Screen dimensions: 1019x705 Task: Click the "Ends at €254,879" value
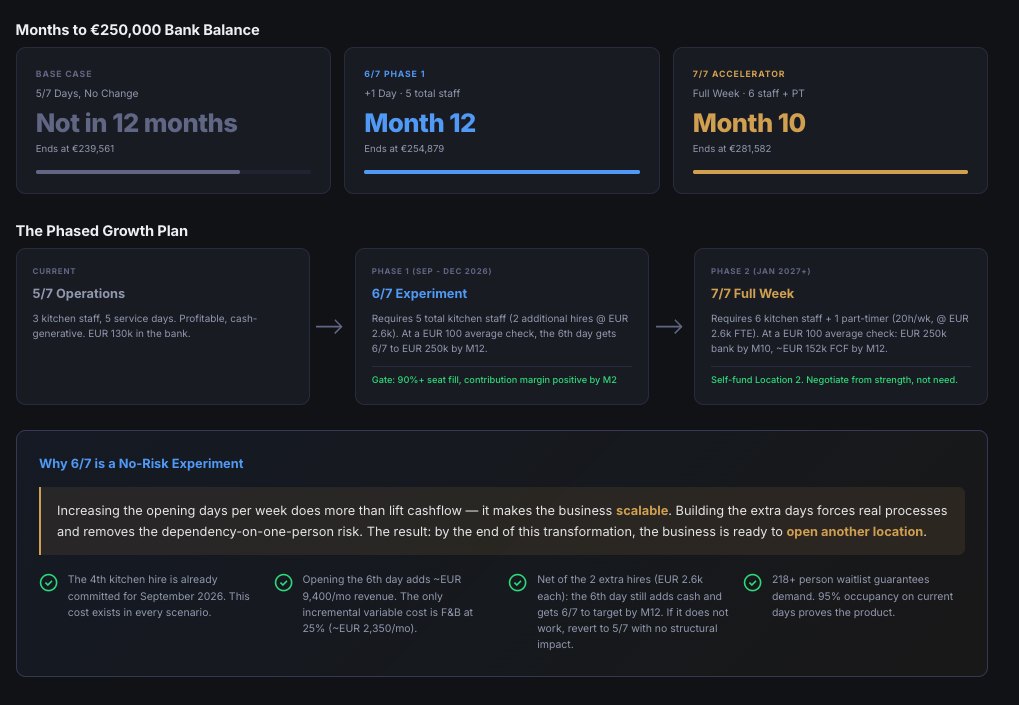(x=404, y=149)
